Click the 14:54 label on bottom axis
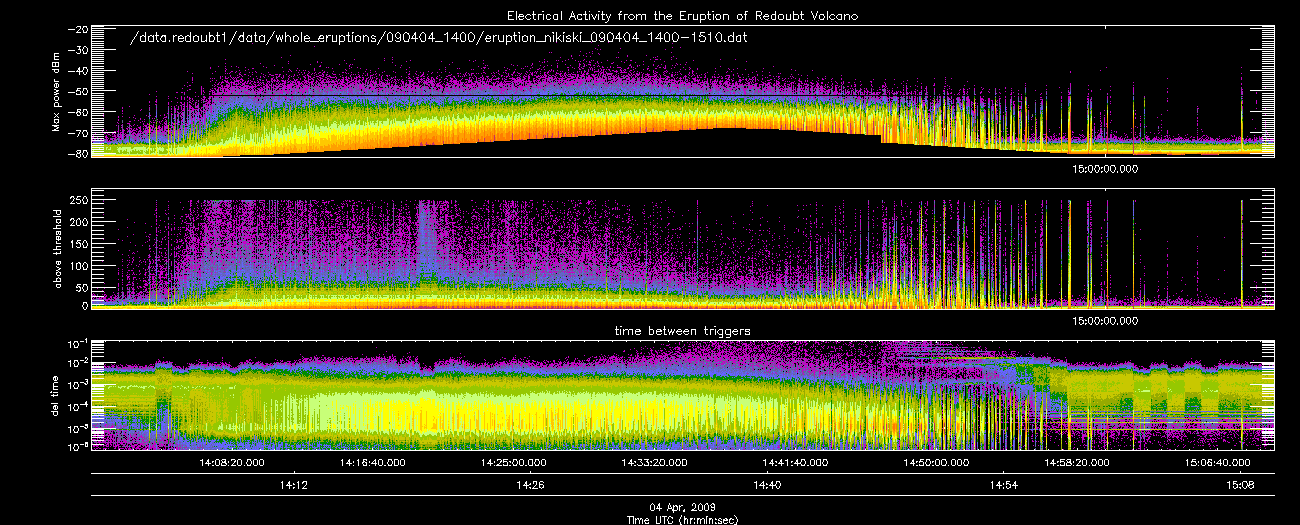The width and height of the screenshot is (1300, 525). coord(1004,485)
